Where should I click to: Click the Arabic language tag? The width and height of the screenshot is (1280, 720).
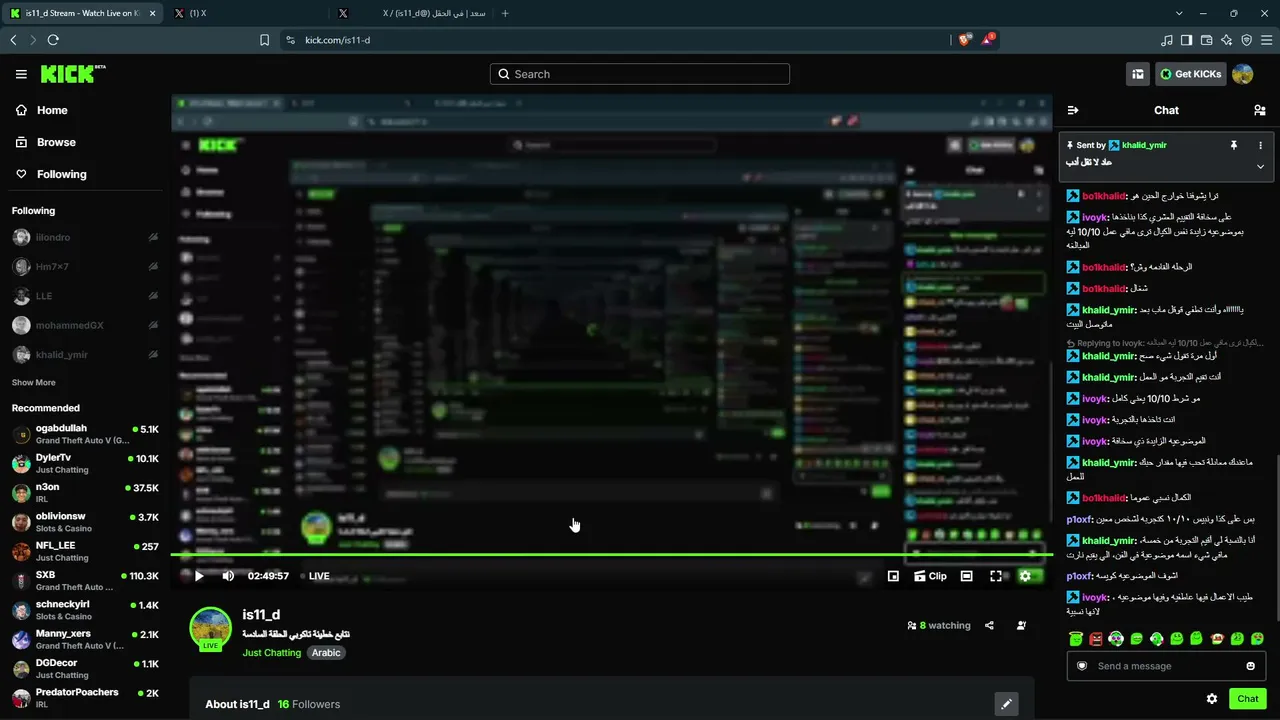(x=326, y=653)
